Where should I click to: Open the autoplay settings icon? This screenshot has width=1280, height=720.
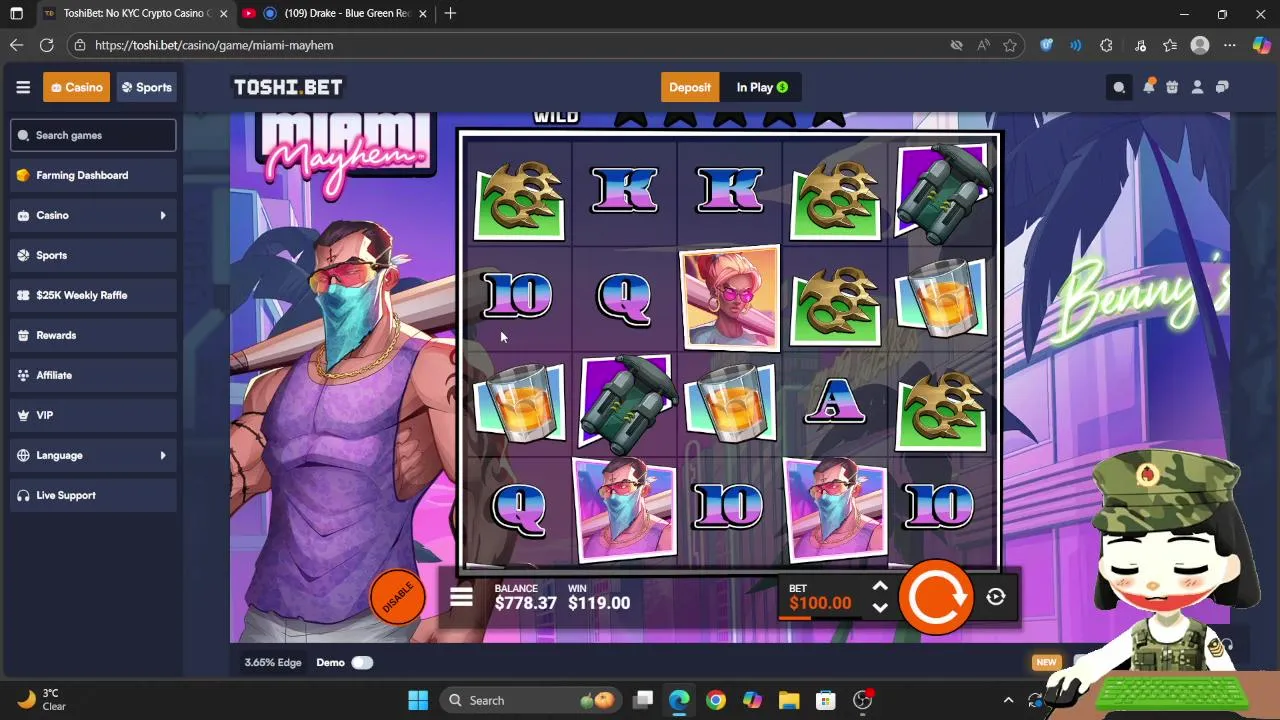pyautogui.click(x=995, y=597)
